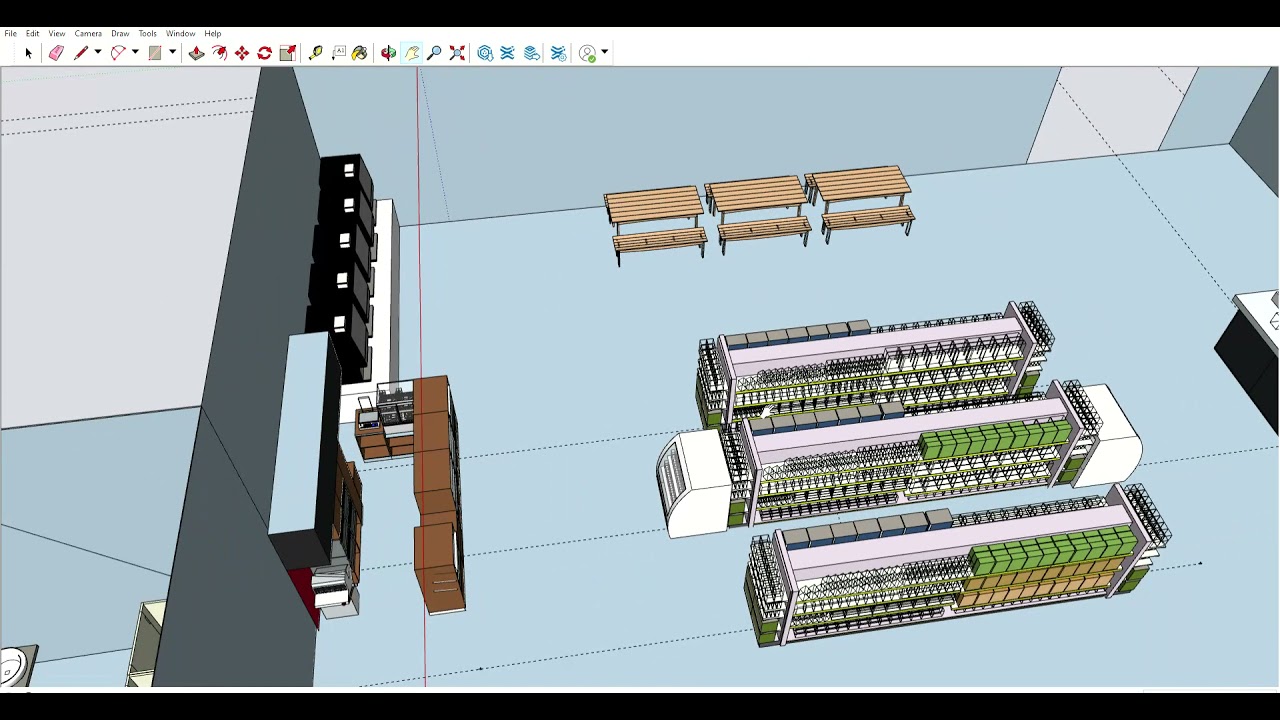Expand the Rectangle tool dropdown arrow
1280x720 pixels.
(x=172, y=53)
